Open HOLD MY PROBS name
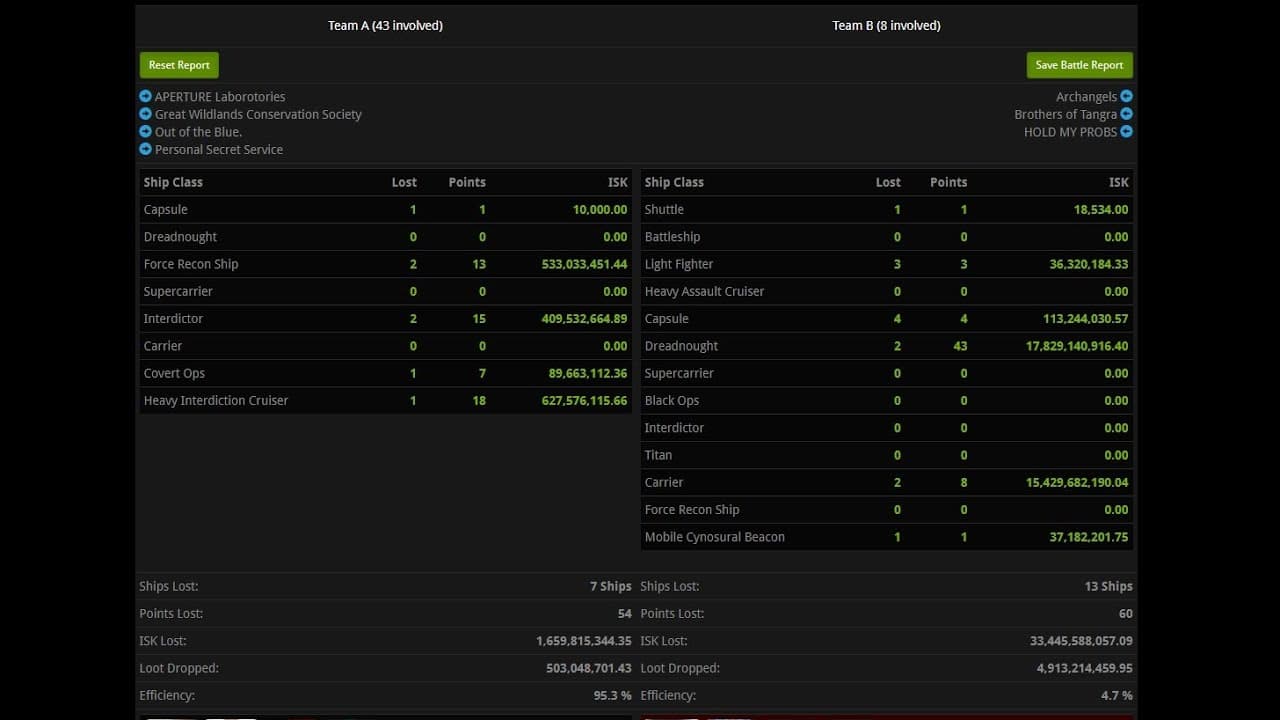The image size is (1280, 720). [1070, 132]
